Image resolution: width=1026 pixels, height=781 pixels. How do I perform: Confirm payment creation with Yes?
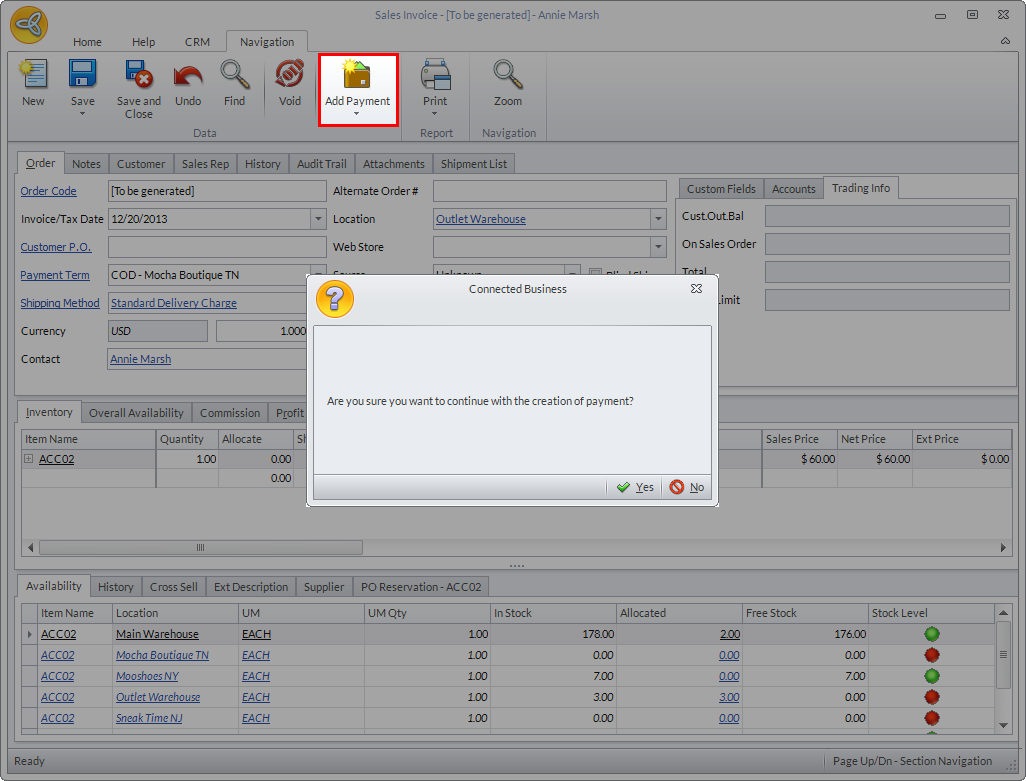tap(635, 487)
